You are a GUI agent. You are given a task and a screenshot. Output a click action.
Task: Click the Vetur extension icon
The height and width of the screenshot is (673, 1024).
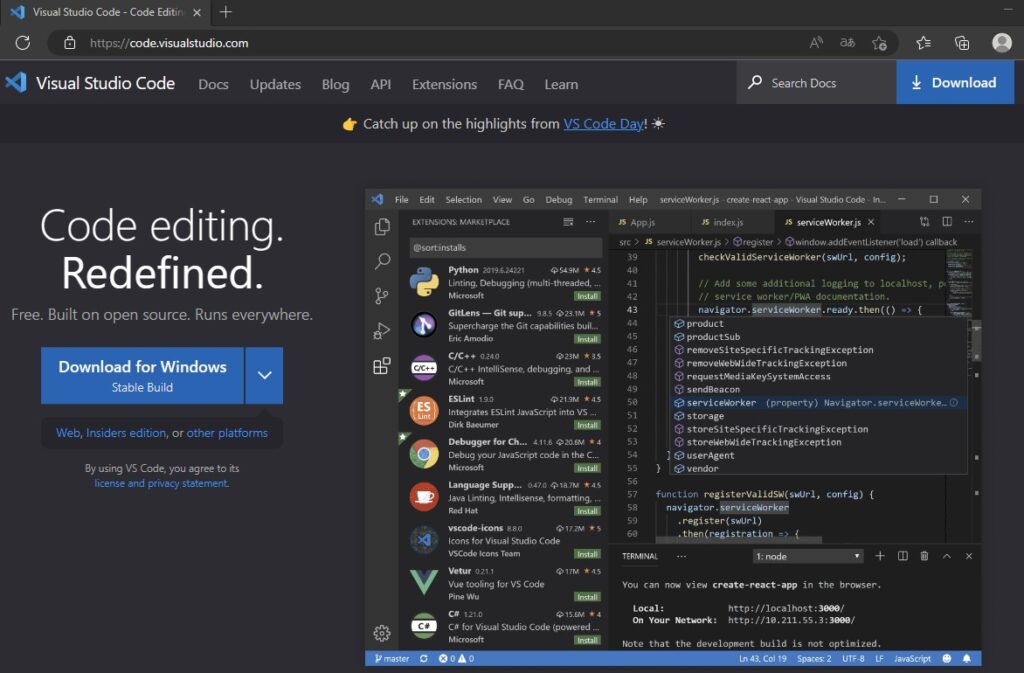[x=424, y=582]
